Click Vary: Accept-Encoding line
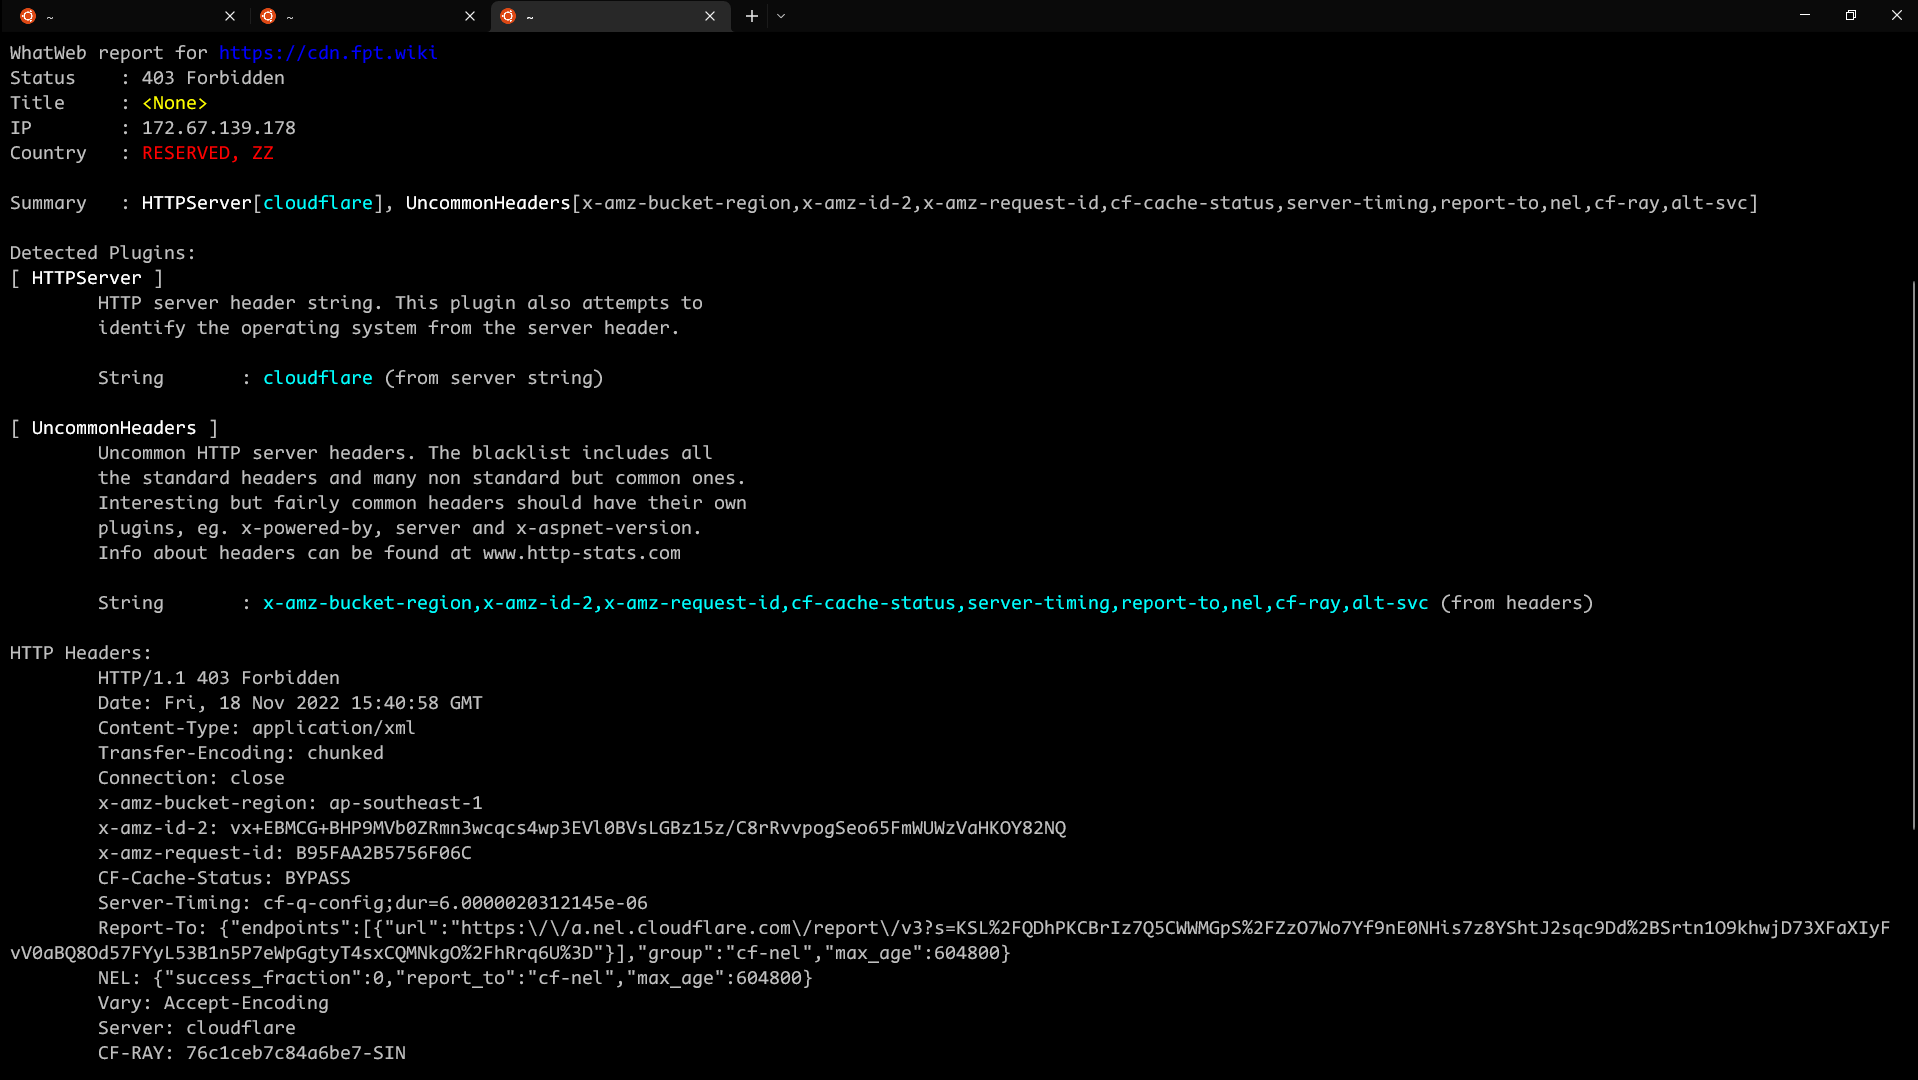 click(213, 1003)
